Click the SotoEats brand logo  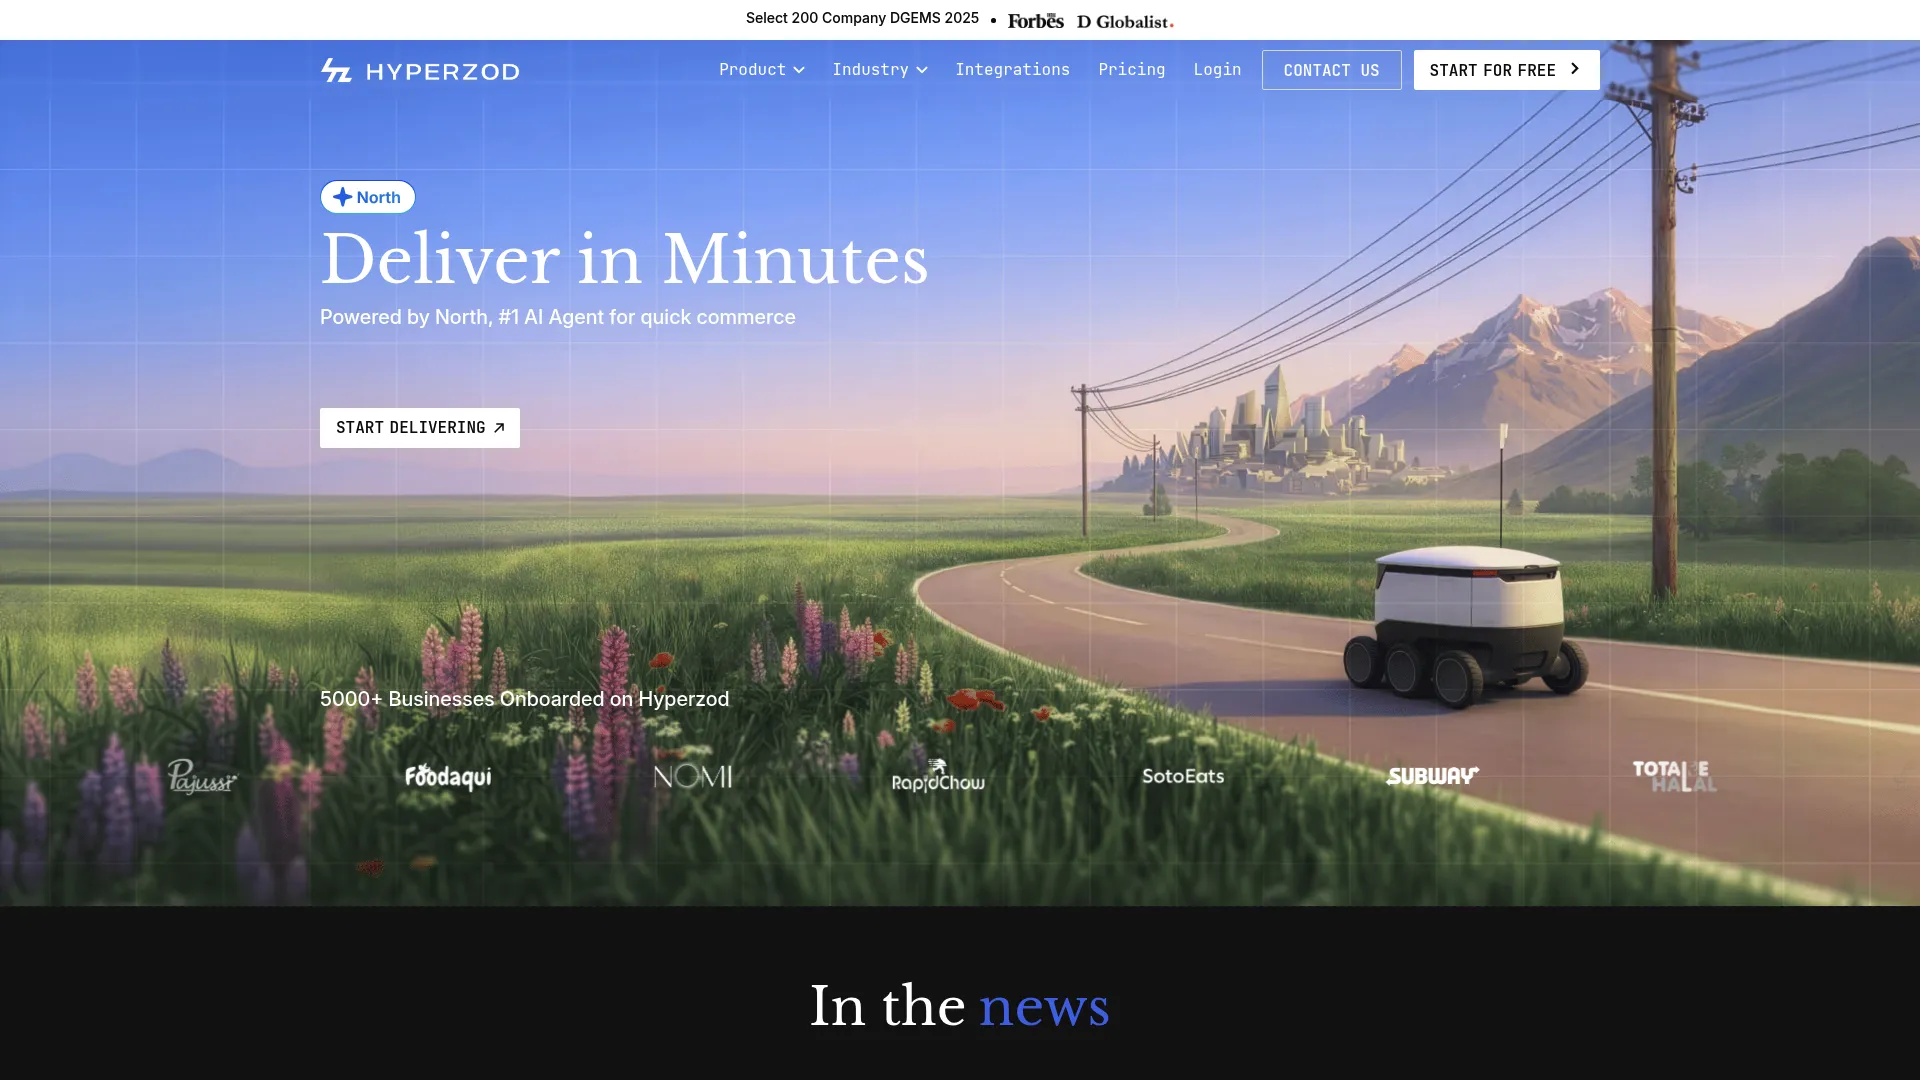pyautogui.click(x=1183, y=776)
